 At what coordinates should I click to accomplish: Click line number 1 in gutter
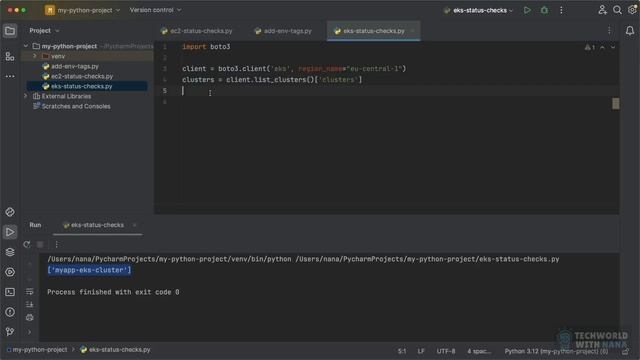(165, 47)
